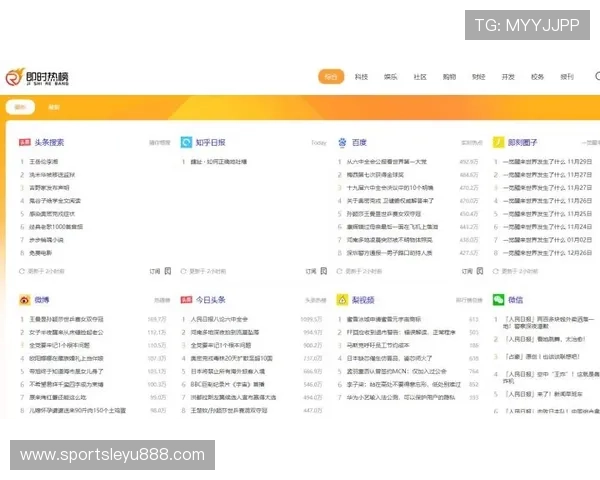Open item 1 in 微博 list
Image resolution: width=600 pixels, height=480 pixels.
point(67,319)
